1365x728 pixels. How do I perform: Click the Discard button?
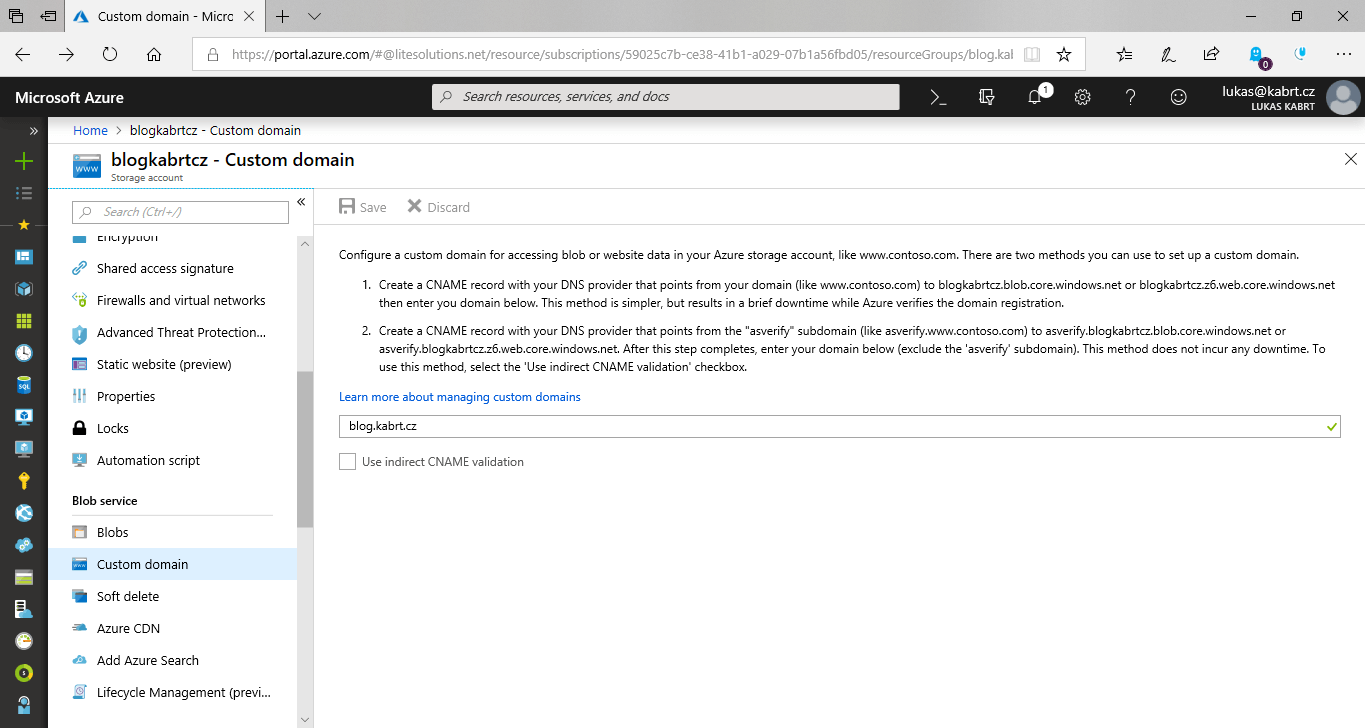pyautogui.click(x=438, y=207)
